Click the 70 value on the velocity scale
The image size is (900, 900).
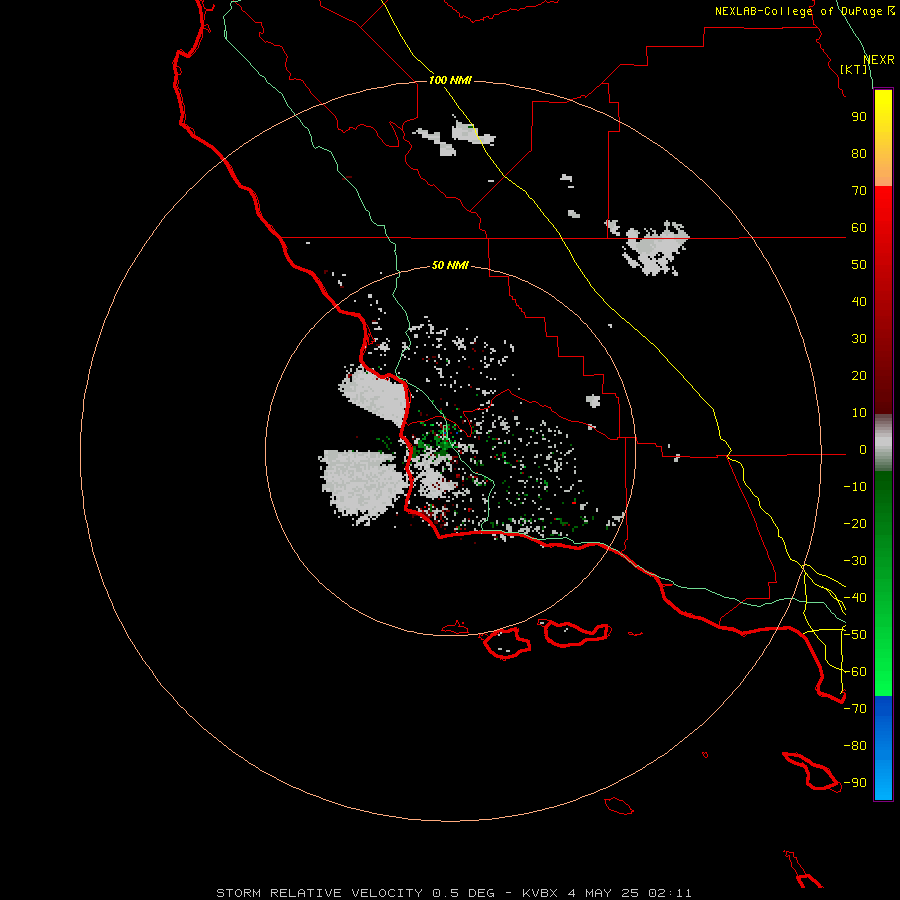tap(859, 191)
